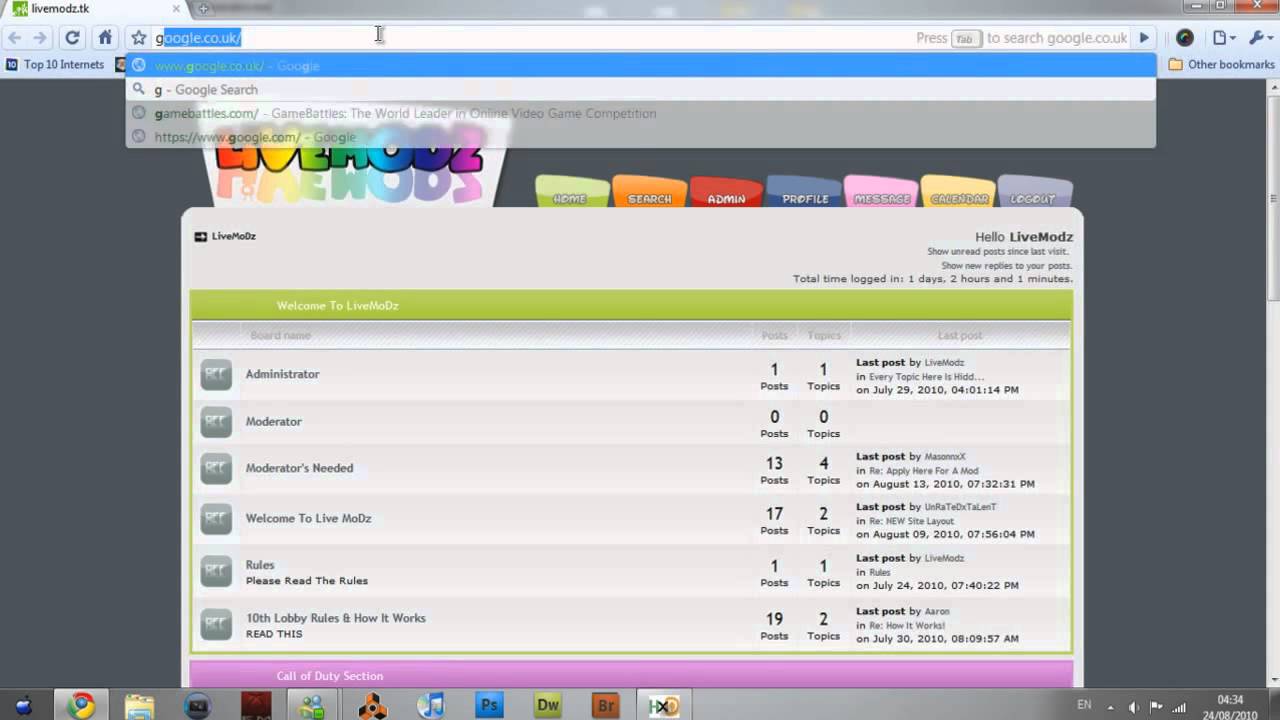
Task: Open the CALENDAR nav tab
Action: coord(958,192)
